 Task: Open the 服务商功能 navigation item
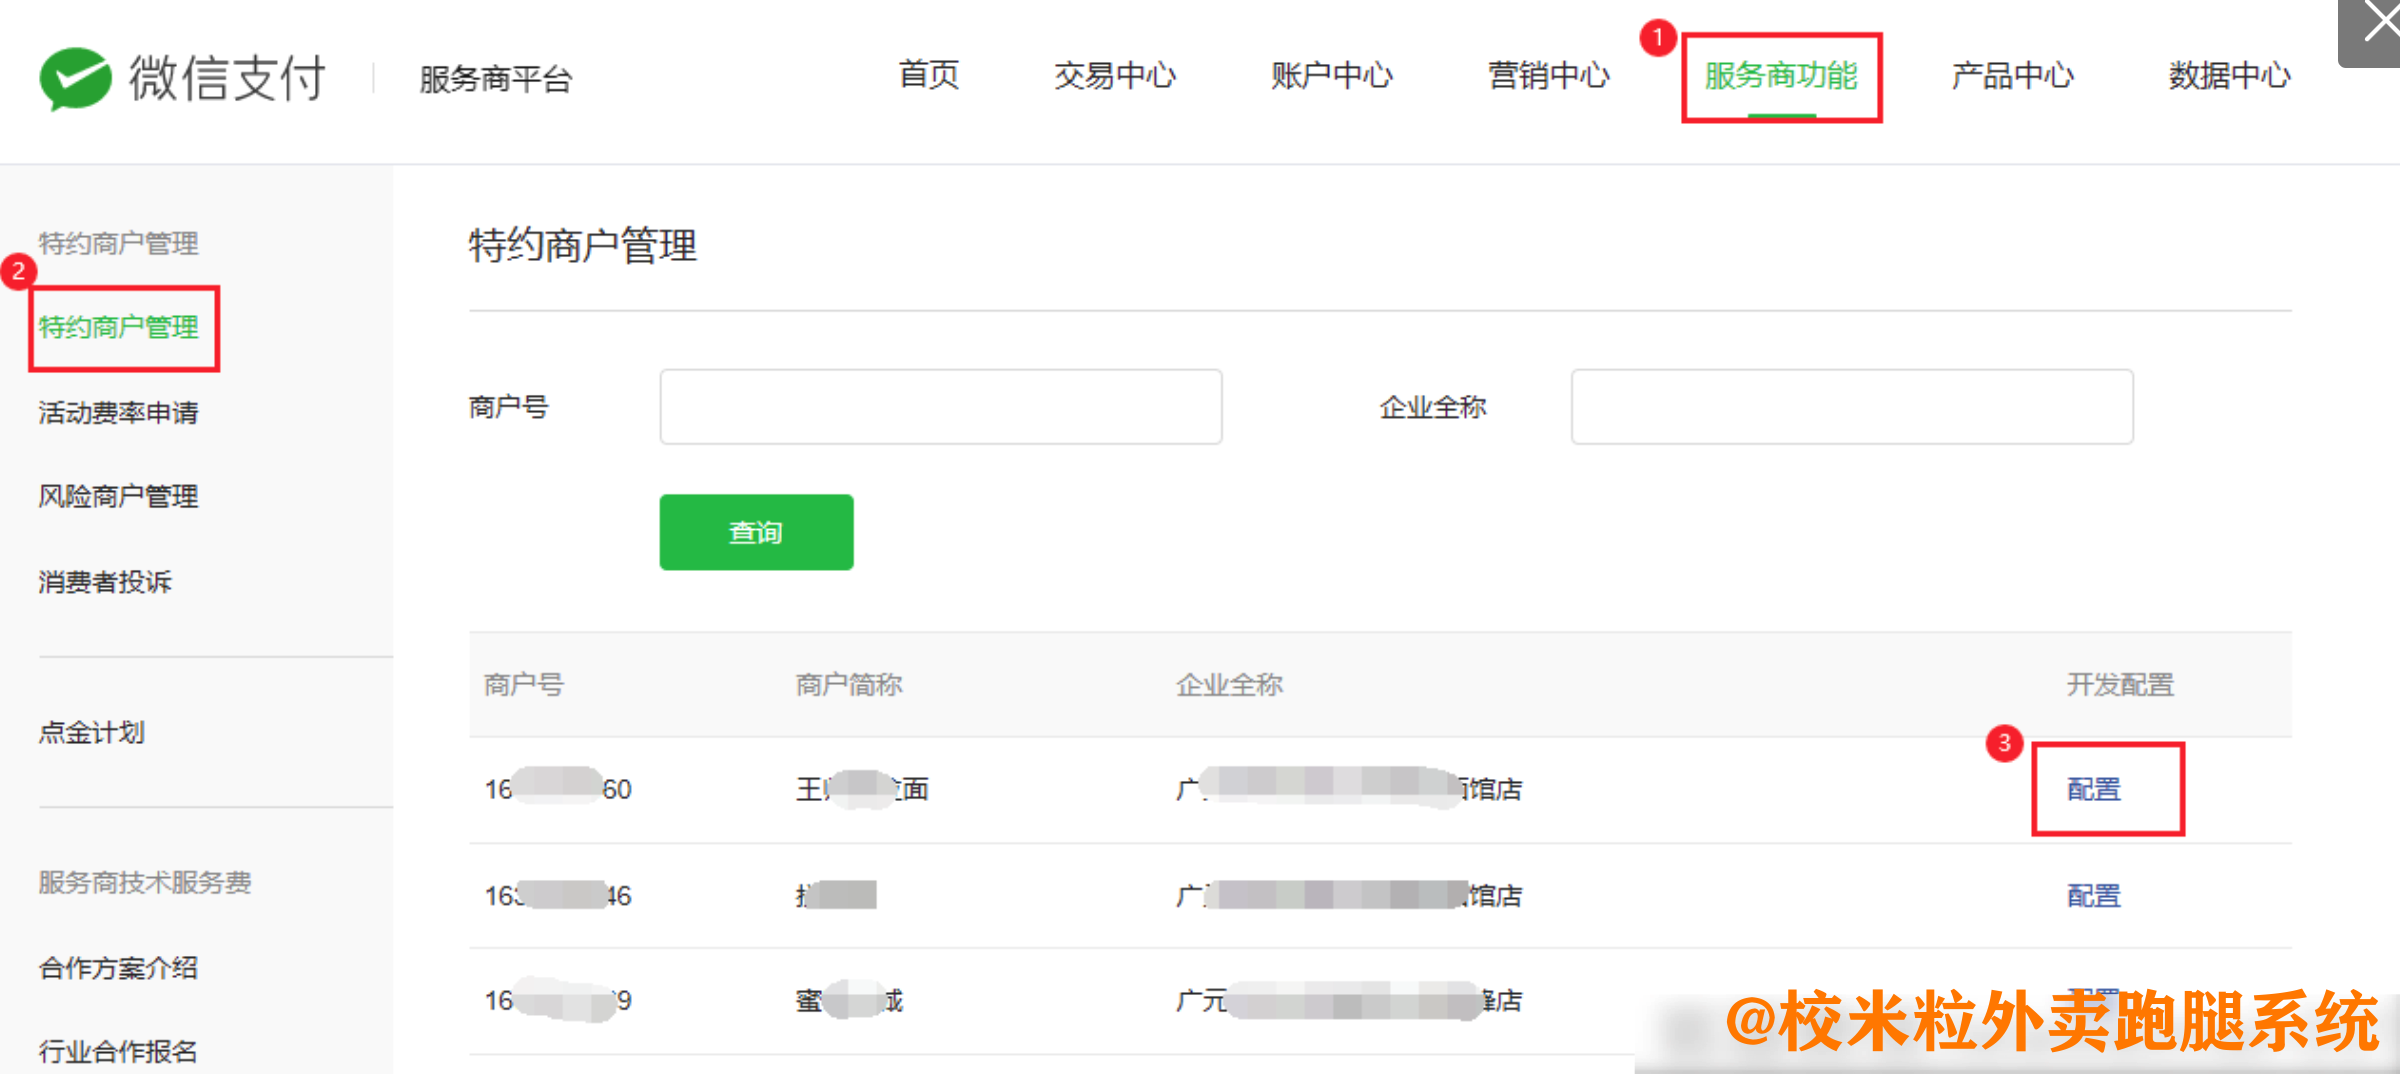tap(1780, 77)
